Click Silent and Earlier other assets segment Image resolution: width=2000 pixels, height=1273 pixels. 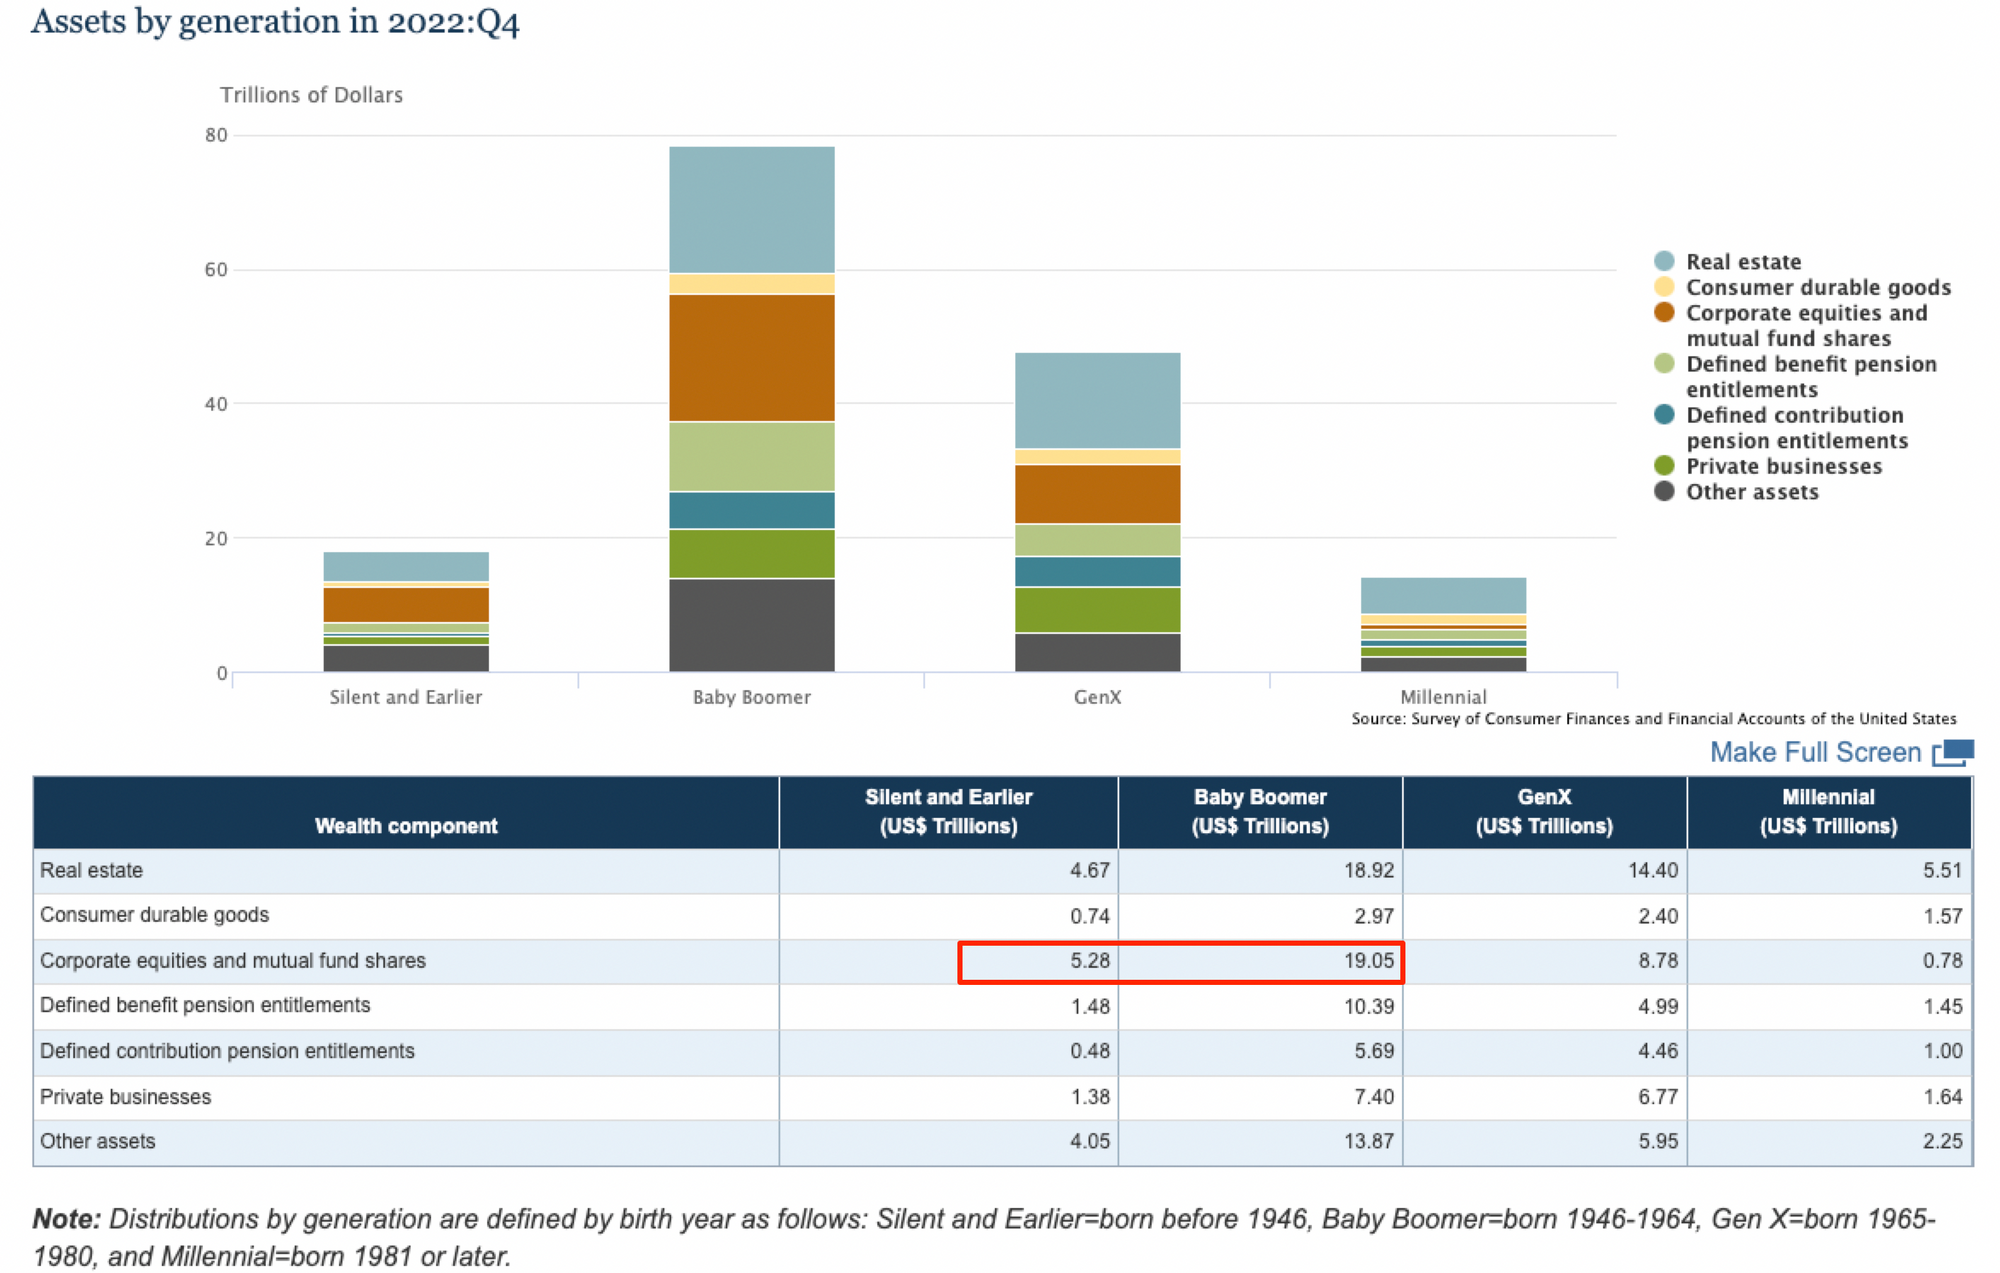[405, 658]
